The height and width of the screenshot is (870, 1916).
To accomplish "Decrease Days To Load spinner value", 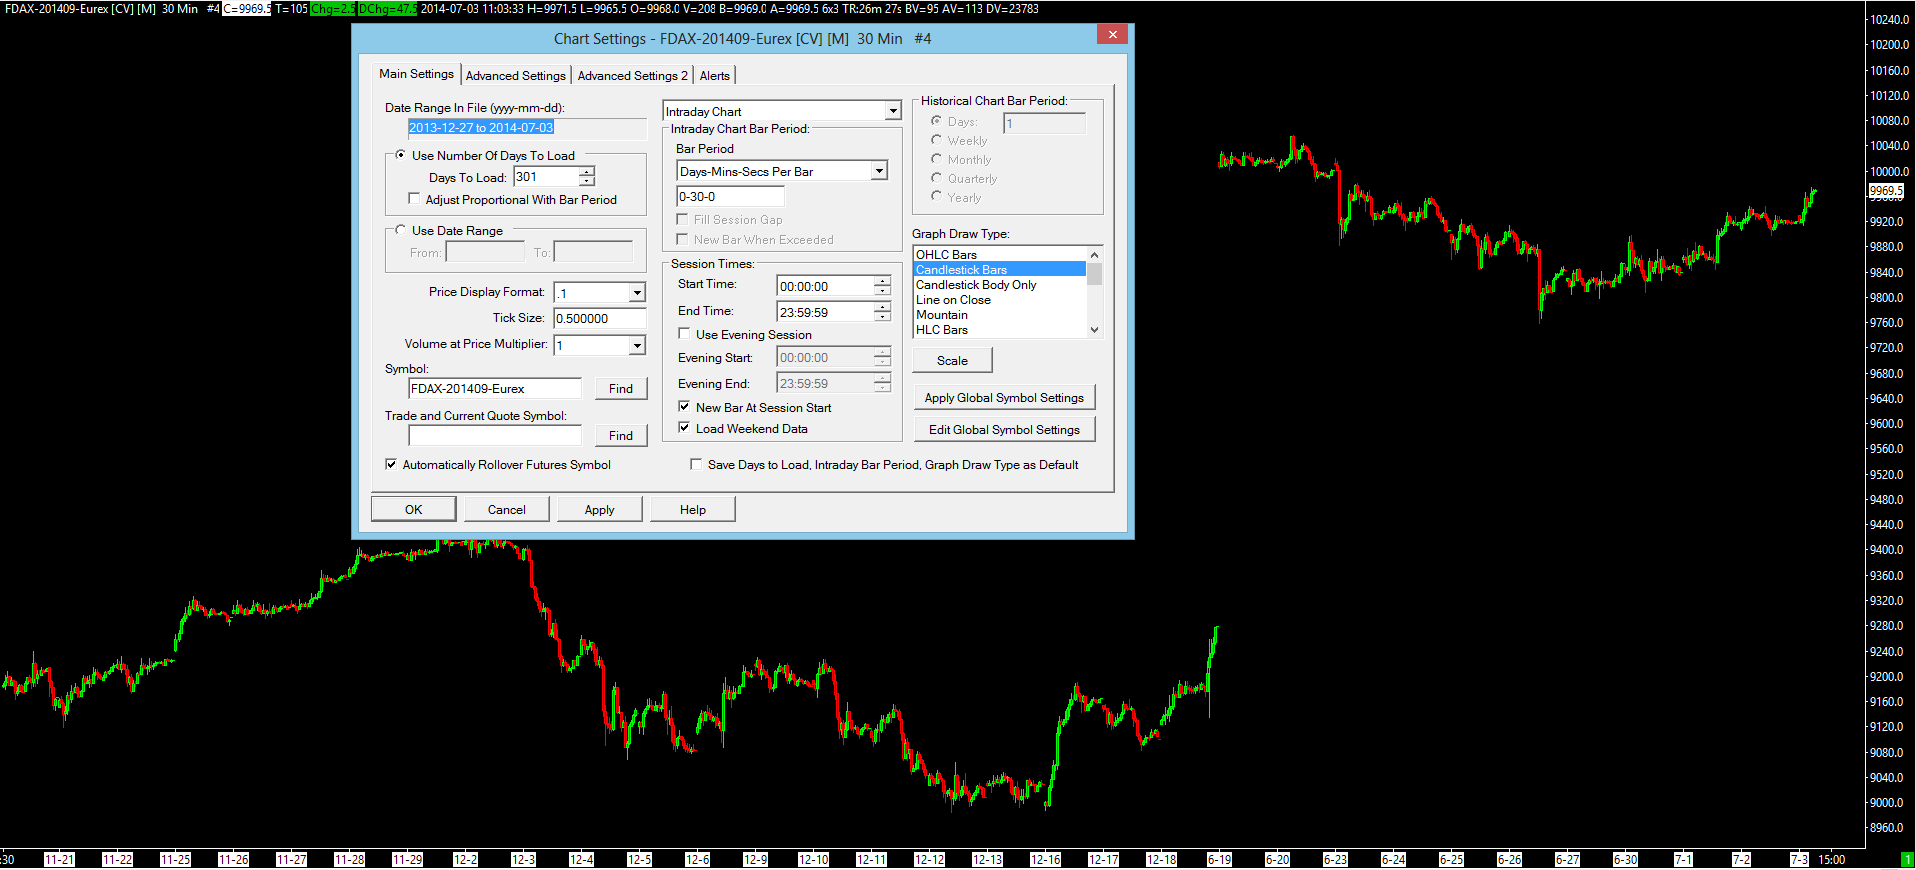I will (587, 181).
